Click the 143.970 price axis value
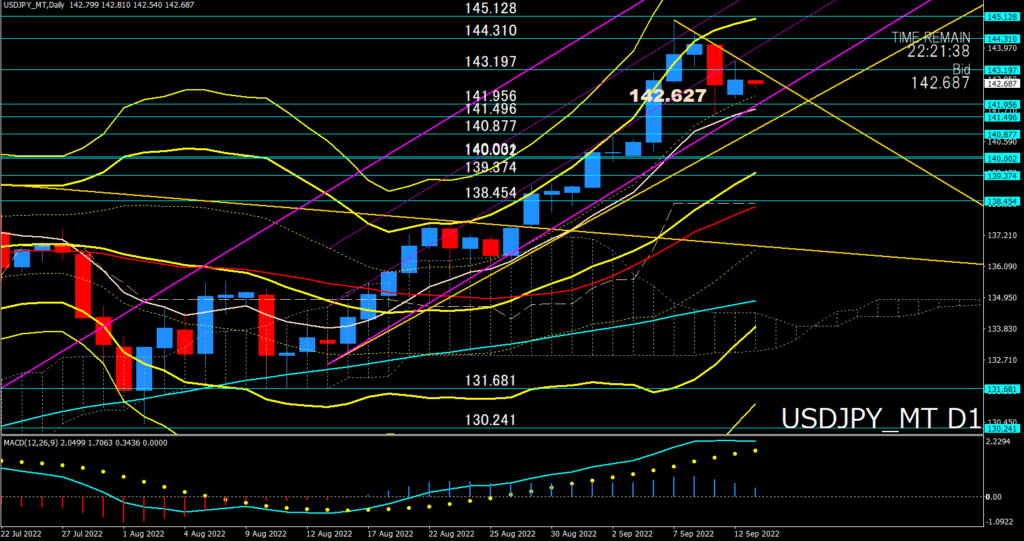 pos(1001,48)
